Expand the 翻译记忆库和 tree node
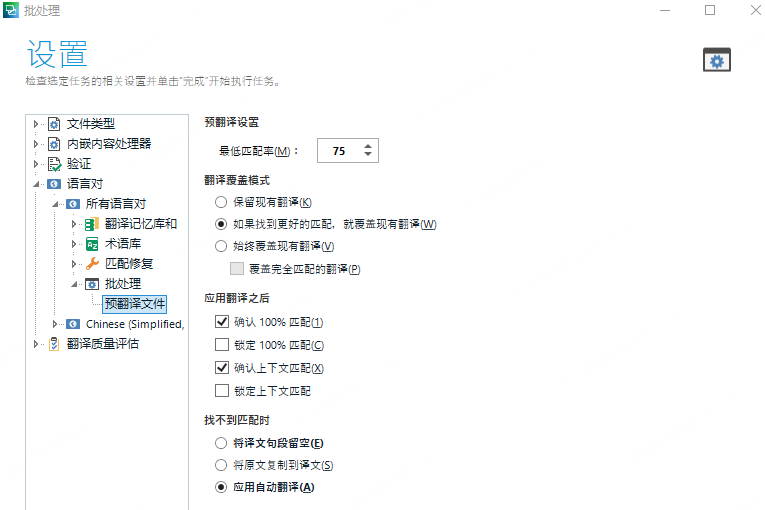This screenshot has height=510, width=765. (74, 224)
